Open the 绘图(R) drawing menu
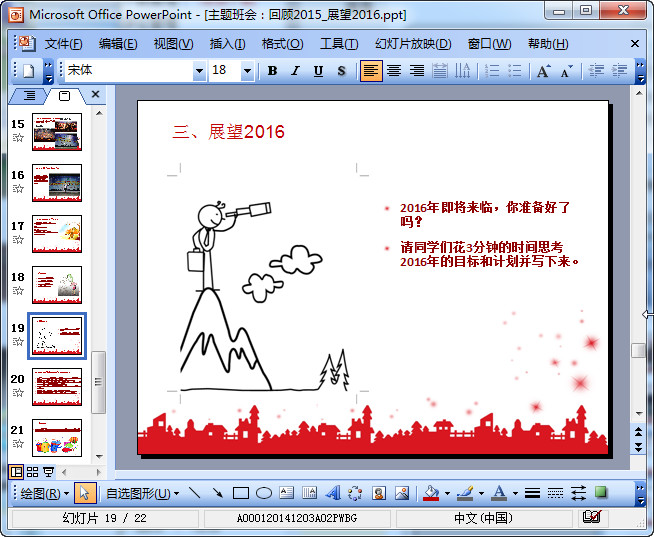The height and width of the screenshot is (537, 654). (44, 494)
